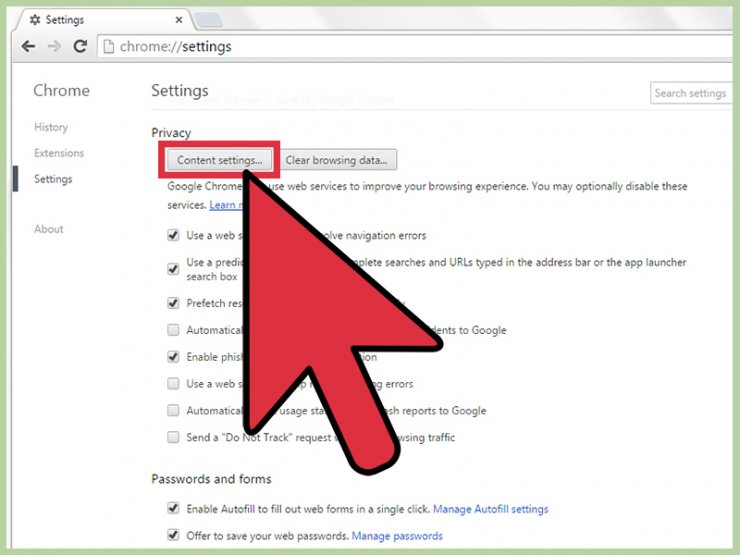The width and height of the screenshot is (740, 555).
Task: Enable the "Do Not Track" request checkbox
Action: click(173, 437)
